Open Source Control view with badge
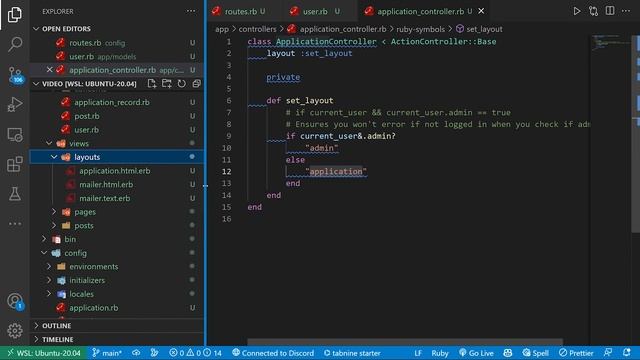The image size is (640, 360). tap(16, 75)
